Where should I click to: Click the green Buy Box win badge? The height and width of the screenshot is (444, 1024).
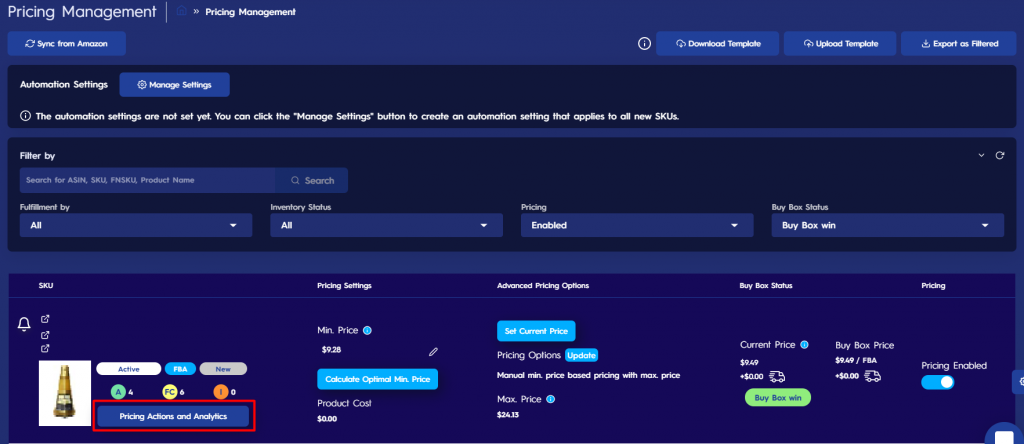tap(778, 398)
